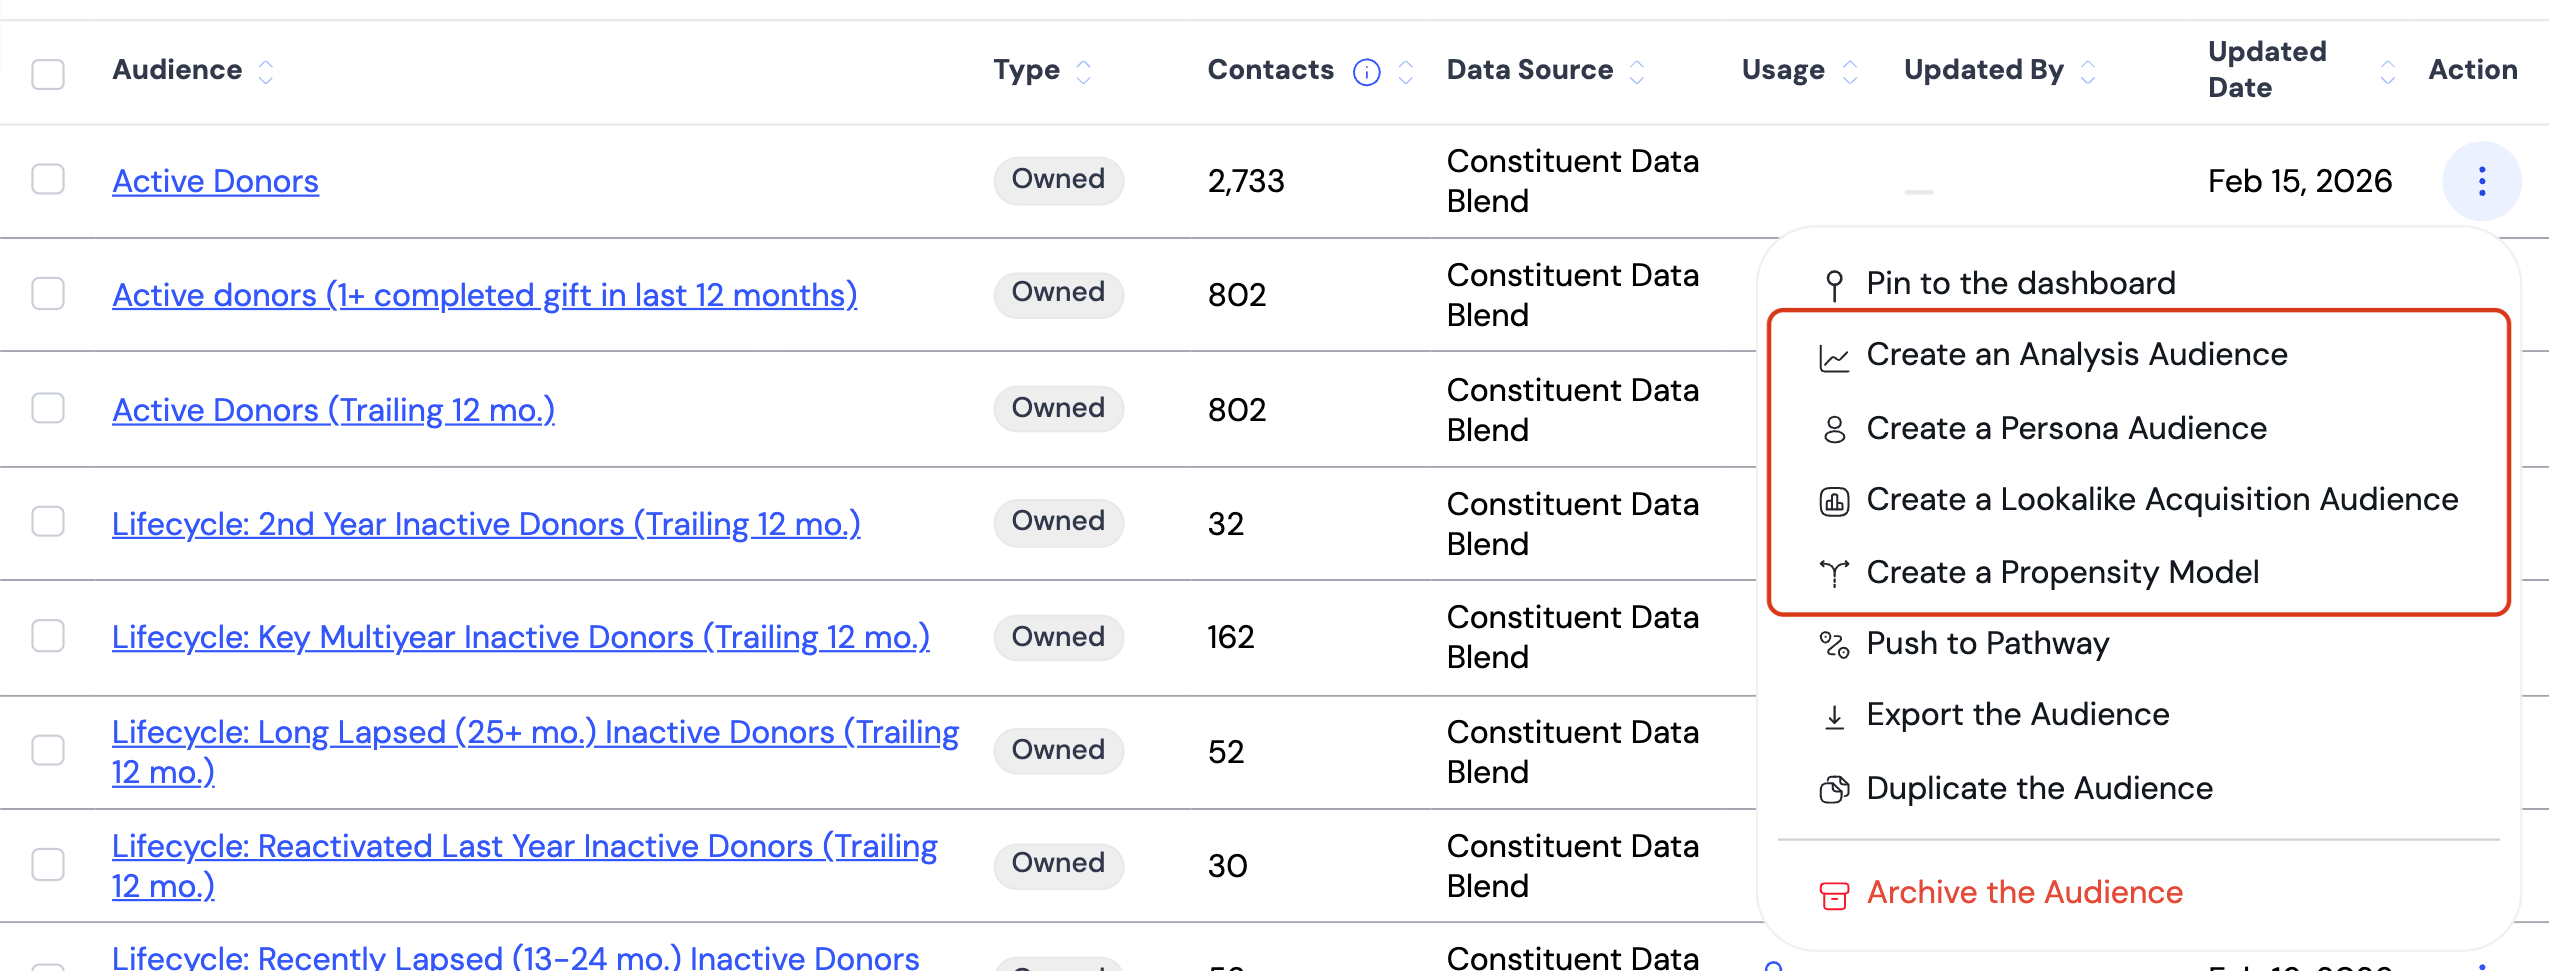The height and width of the screenshot is (971, 2549).
Task: Tick the Lifecycle: Key Multiyear Inactive Donors checkbox
Action: pos(48,635)
